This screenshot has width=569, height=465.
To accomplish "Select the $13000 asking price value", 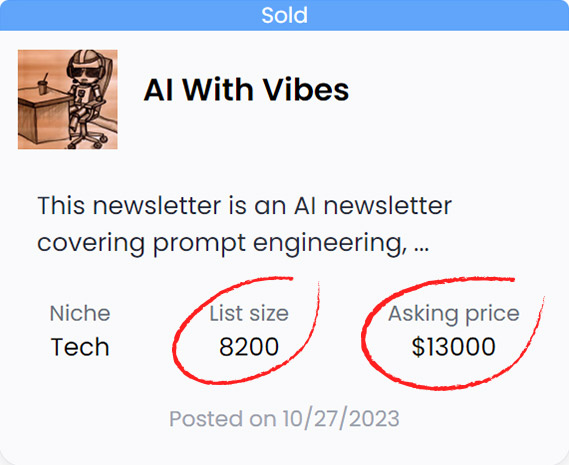I will pyautogui.click(x=454, y=347).
